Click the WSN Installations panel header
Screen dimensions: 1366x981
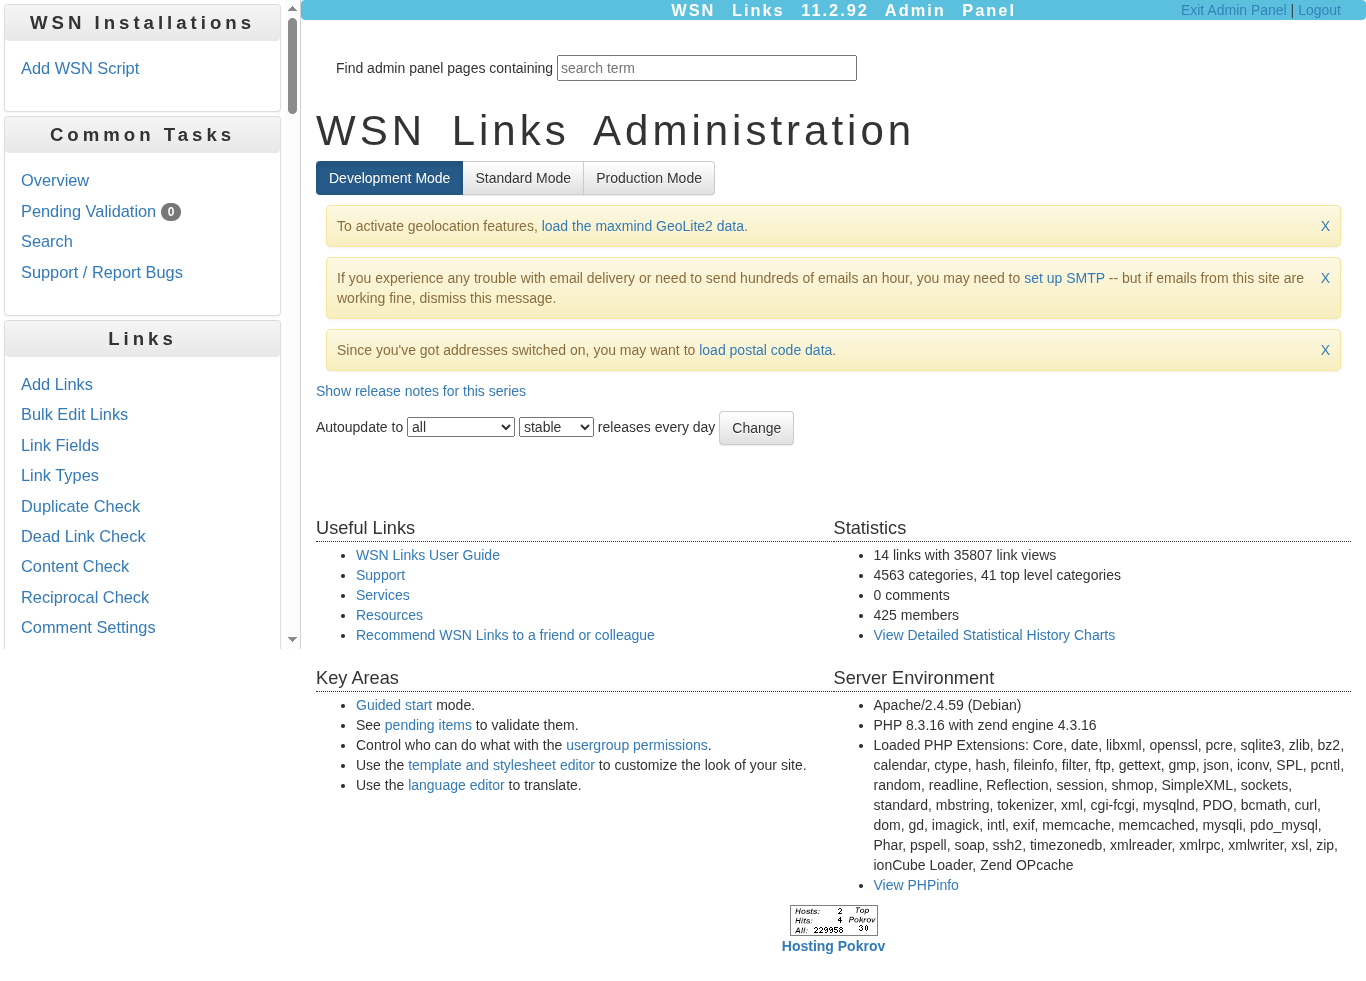click(142, 23)
